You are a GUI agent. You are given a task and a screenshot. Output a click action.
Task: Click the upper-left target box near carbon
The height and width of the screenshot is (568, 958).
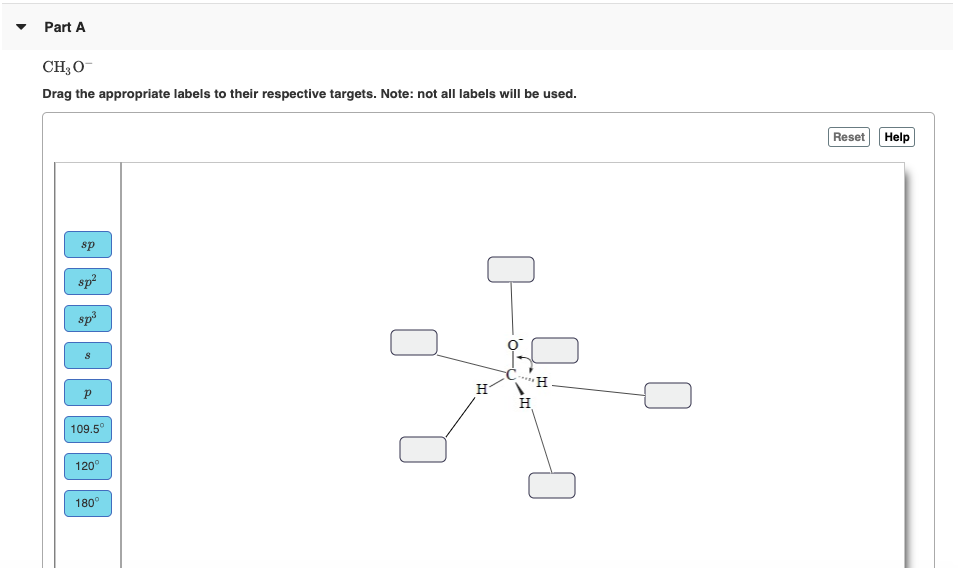pyautogui.click(x=414, y=343)
